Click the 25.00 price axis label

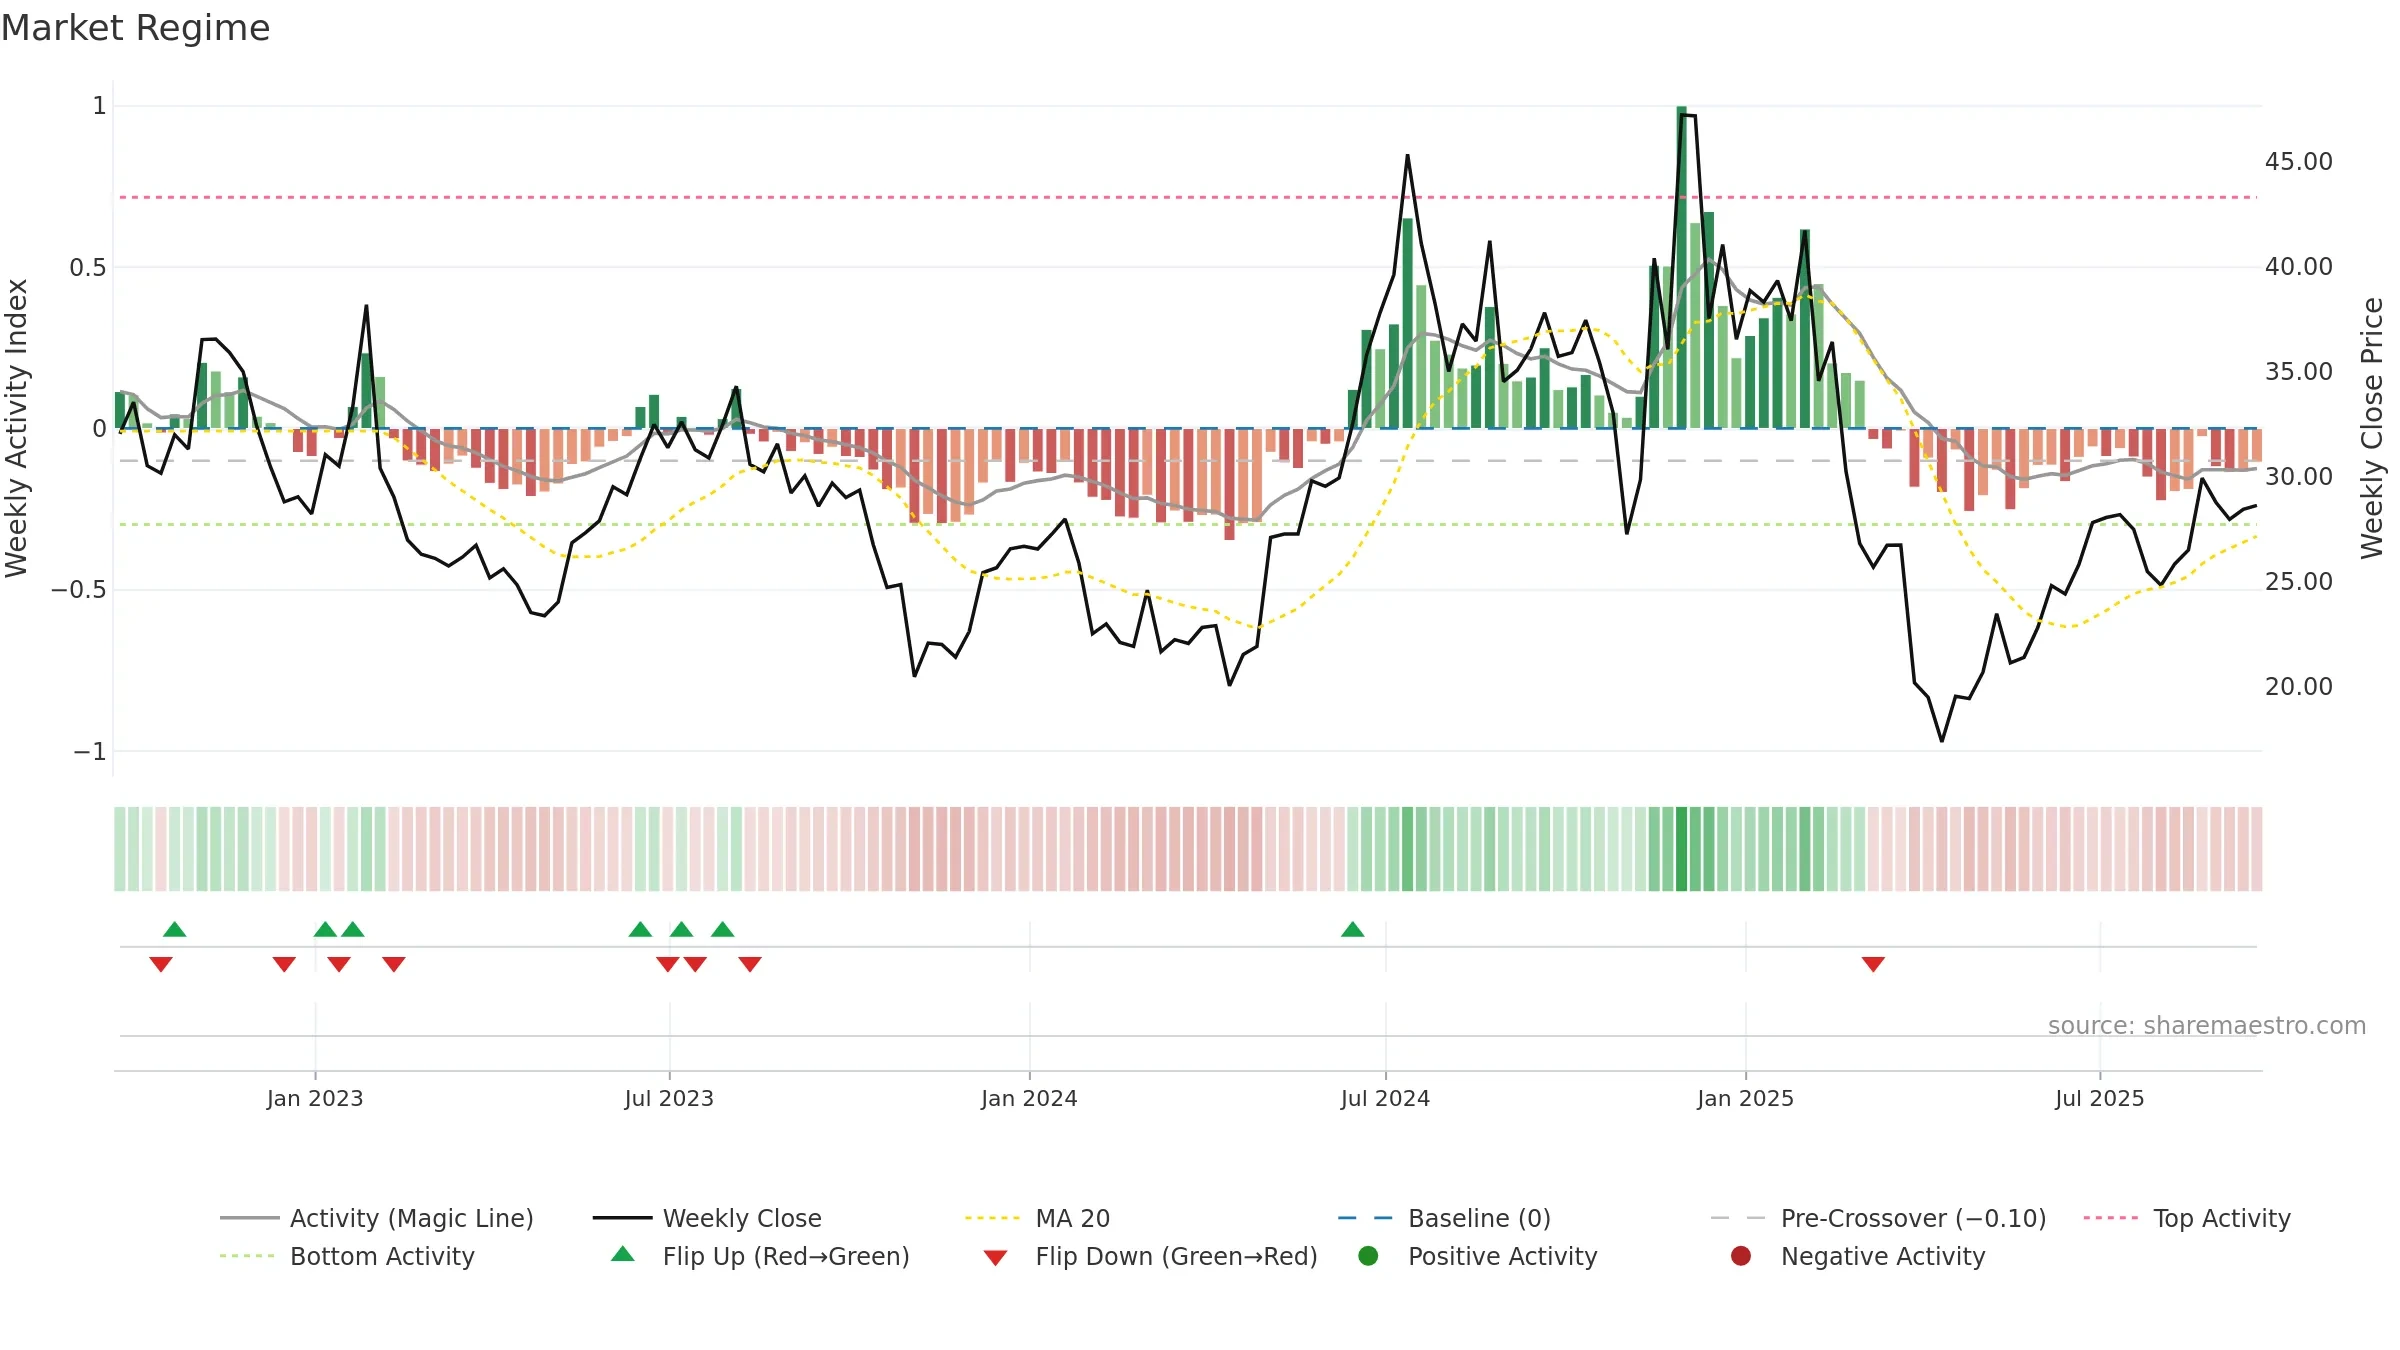tap(2298, 582)
